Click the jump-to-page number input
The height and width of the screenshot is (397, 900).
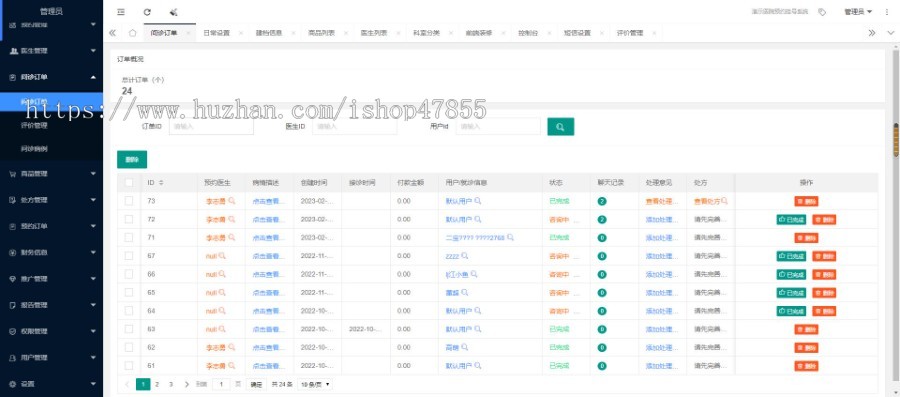tap(221, 384)
